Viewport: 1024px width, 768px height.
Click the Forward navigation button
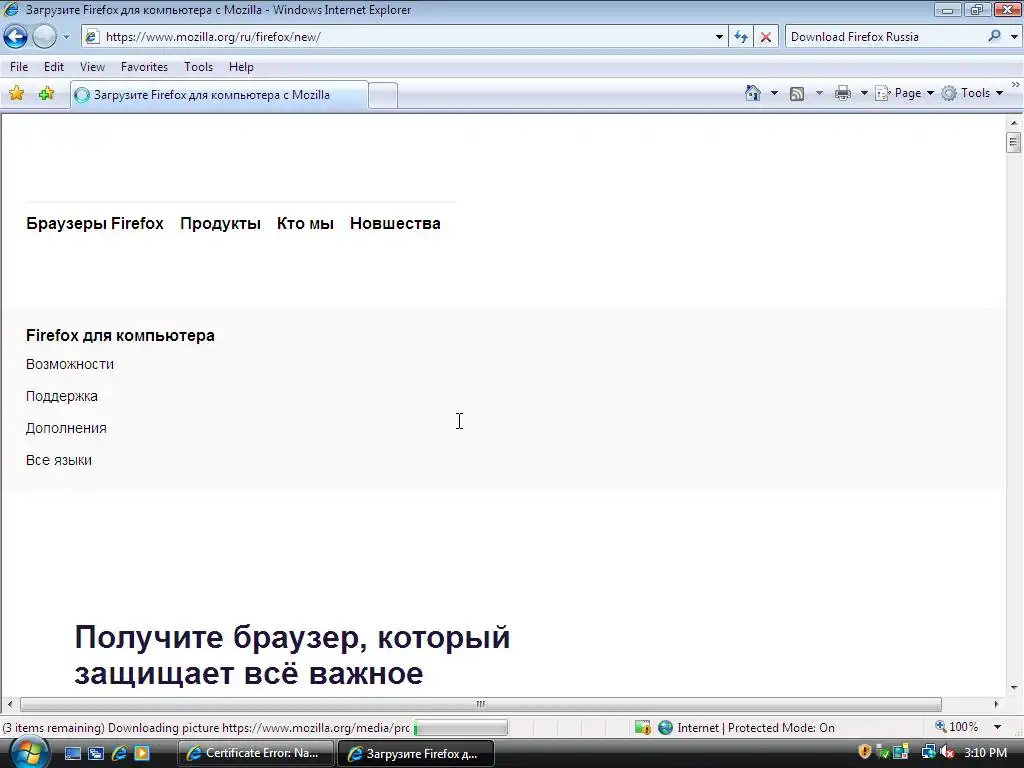(x=44, y=37)
